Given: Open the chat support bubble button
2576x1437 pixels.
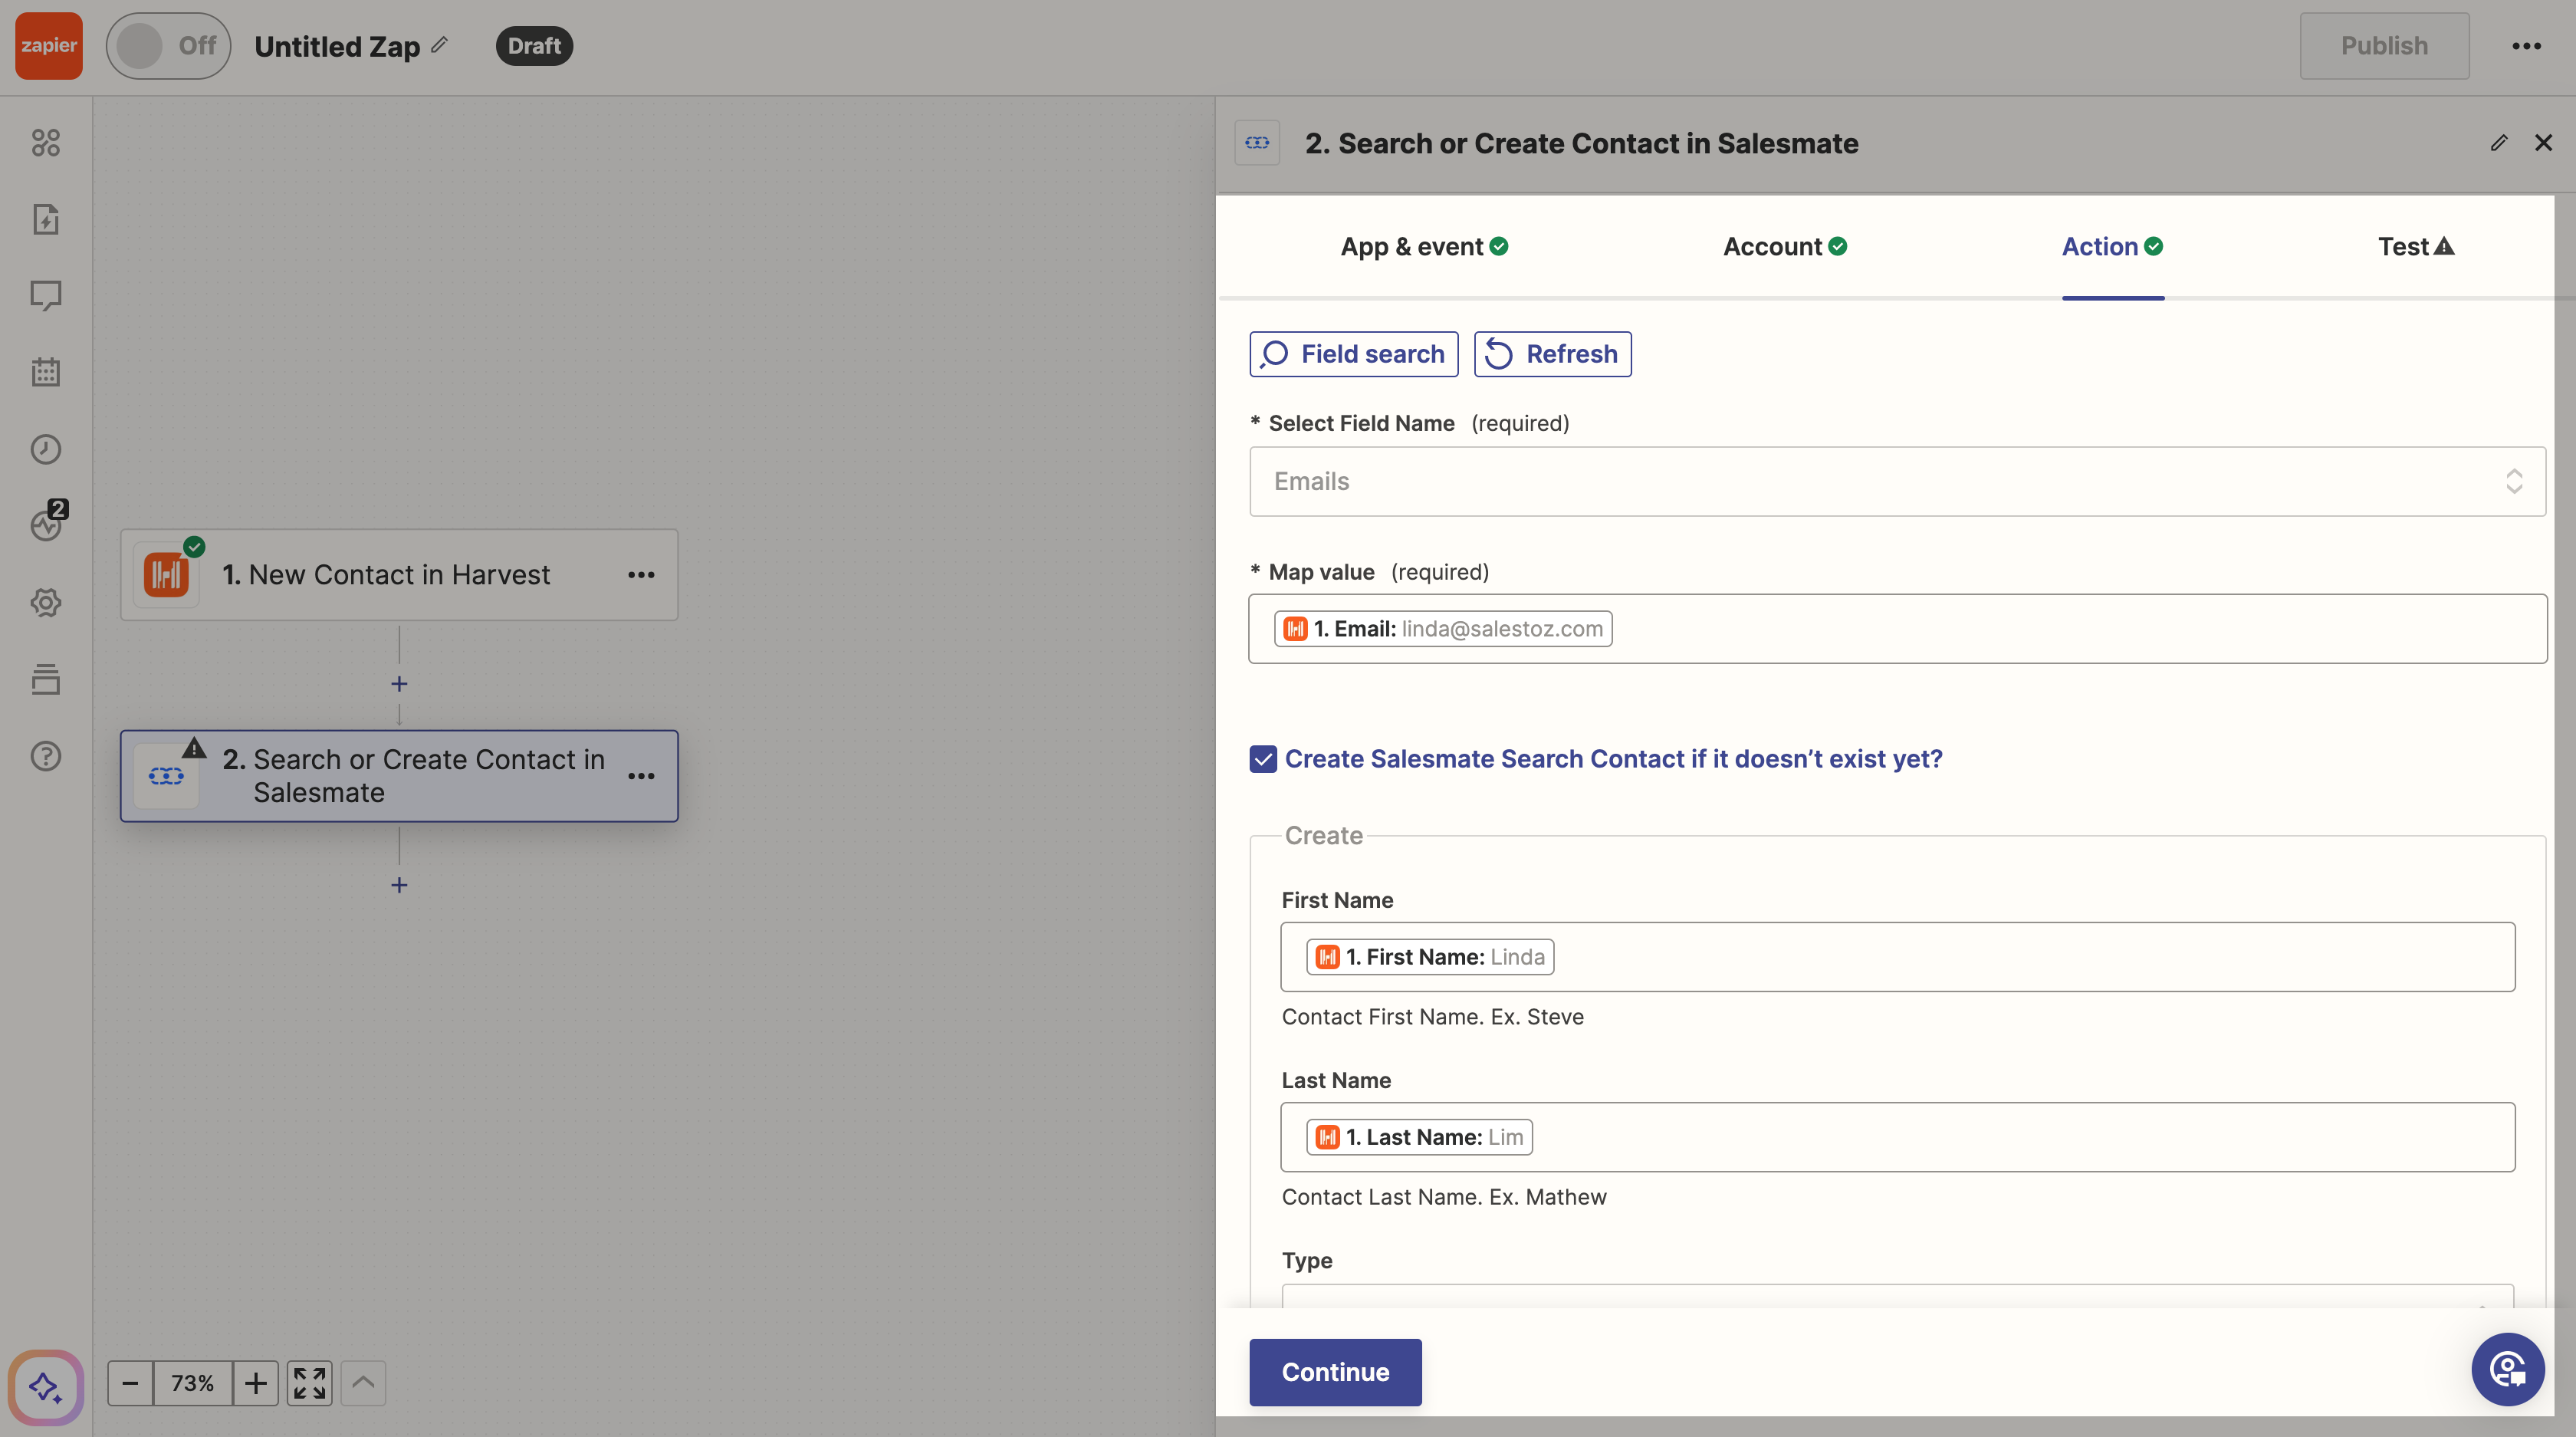Looking at the screenshot, I should [x=2507, y=1369].
